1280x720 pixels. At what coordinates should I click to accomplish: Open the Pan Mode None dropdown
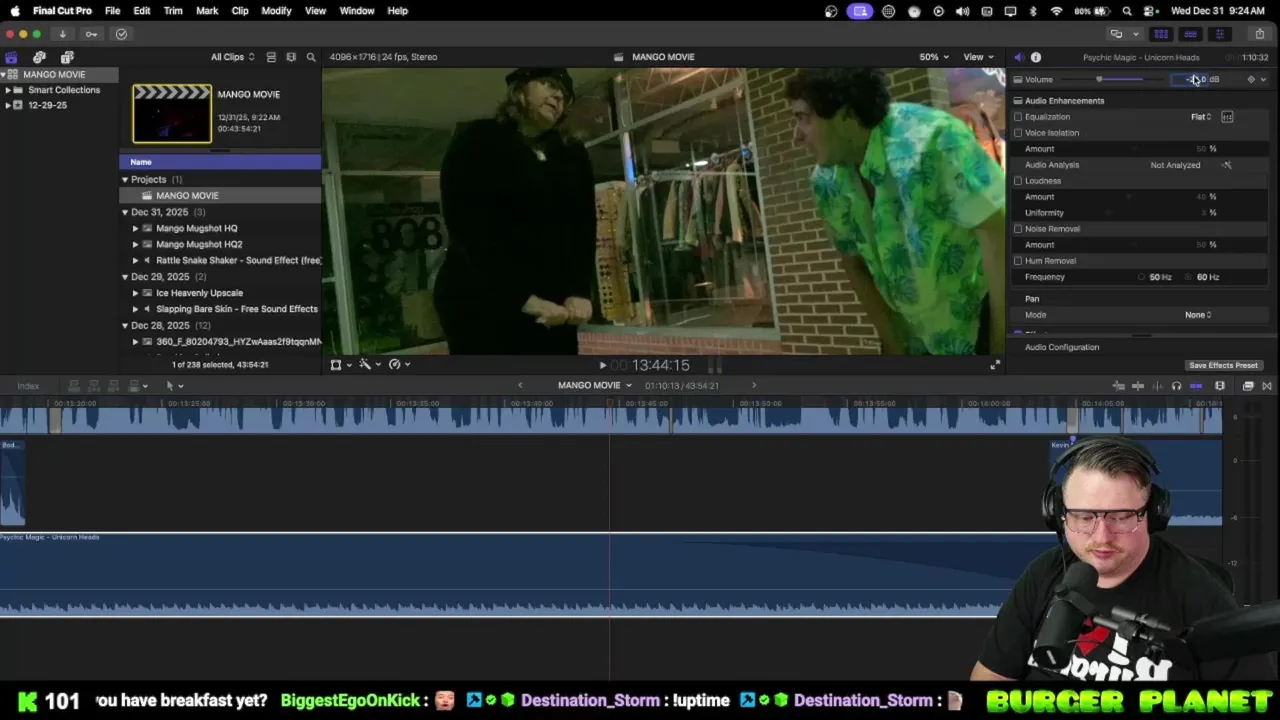1198,315
